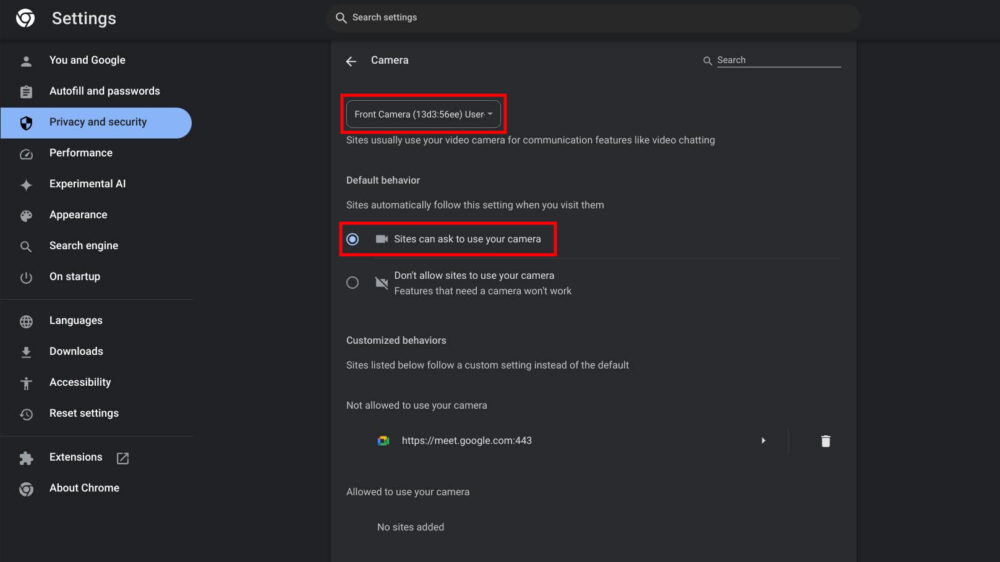Image resolution: width=1000 pixels, height=562 pixels.
Task: Open the Search engine settings page
Action: pos(83,246)
